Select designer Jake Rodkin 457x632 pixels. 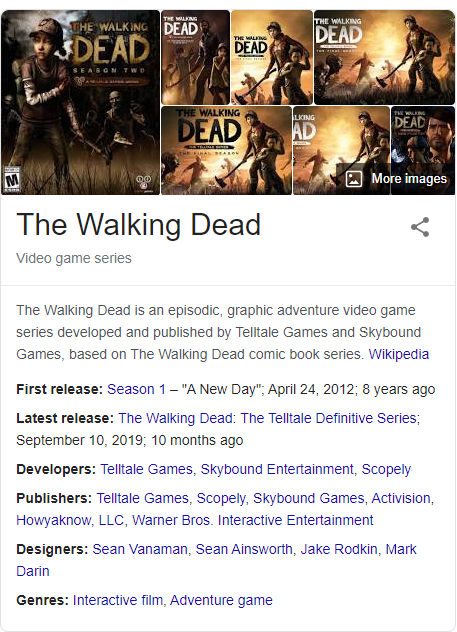339,549
